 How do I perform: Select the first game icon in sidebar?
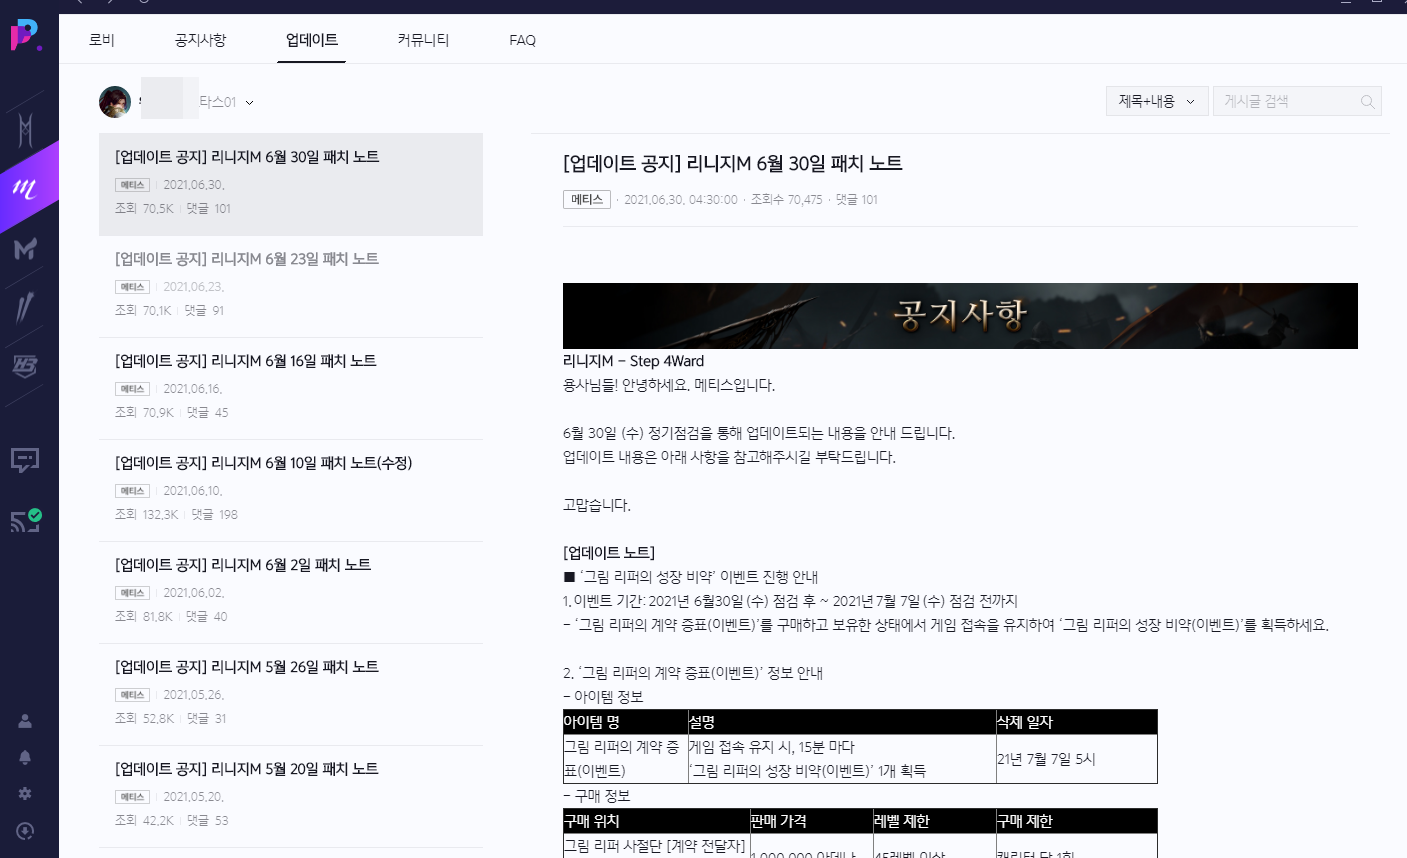[25, 129]
